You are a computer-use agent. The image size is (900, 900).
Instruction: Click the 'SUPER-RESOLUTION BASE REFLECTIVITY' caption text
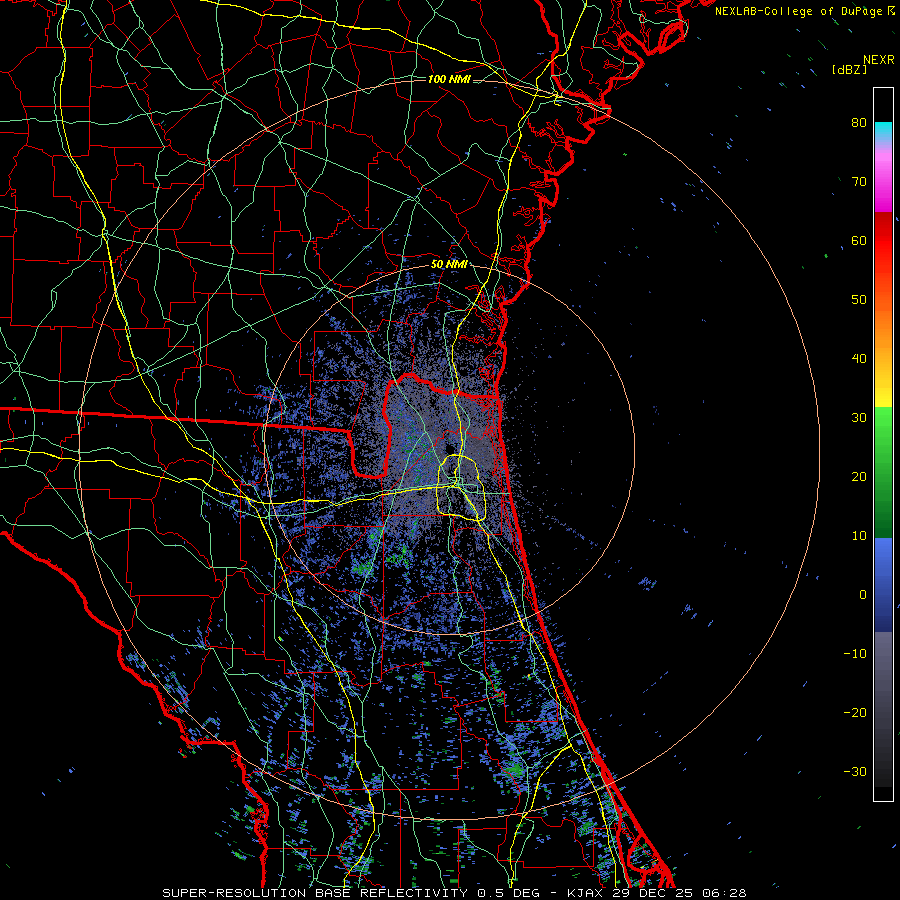(315, 893)
